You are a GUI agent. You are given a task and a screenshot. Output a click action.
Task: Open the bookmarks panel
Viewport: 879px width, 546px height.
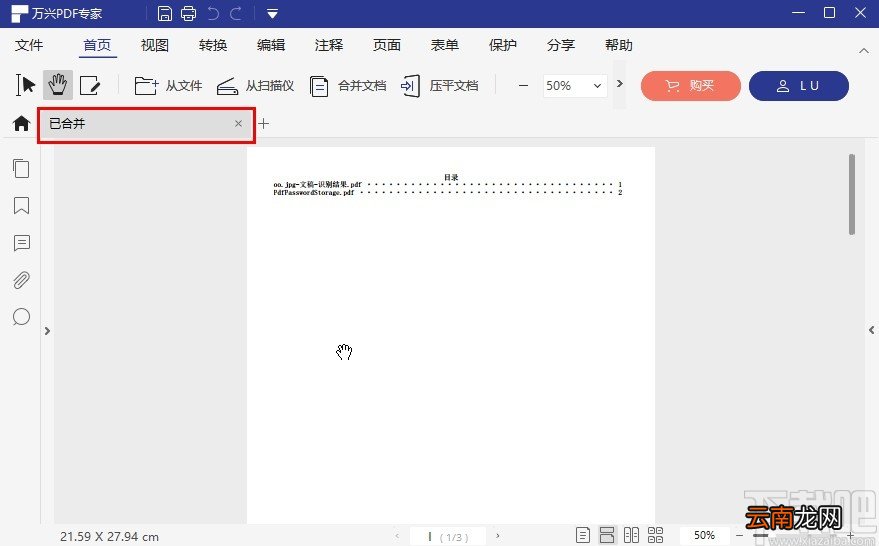click(21, 205)
